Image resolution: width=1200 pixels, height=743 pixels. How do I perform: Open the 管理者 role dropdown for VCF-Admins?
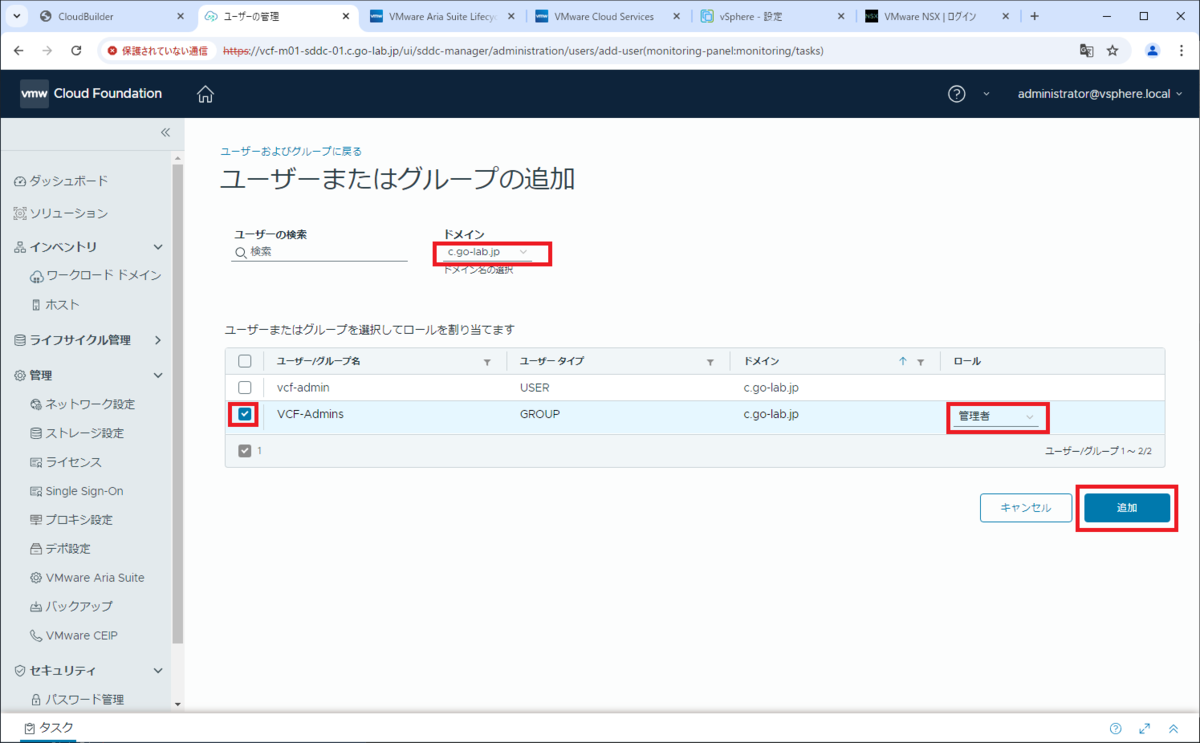coord(995,416)
